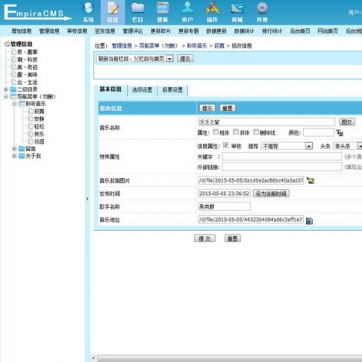
Task: Click the title font color picker icon
Action: [340, 133]
